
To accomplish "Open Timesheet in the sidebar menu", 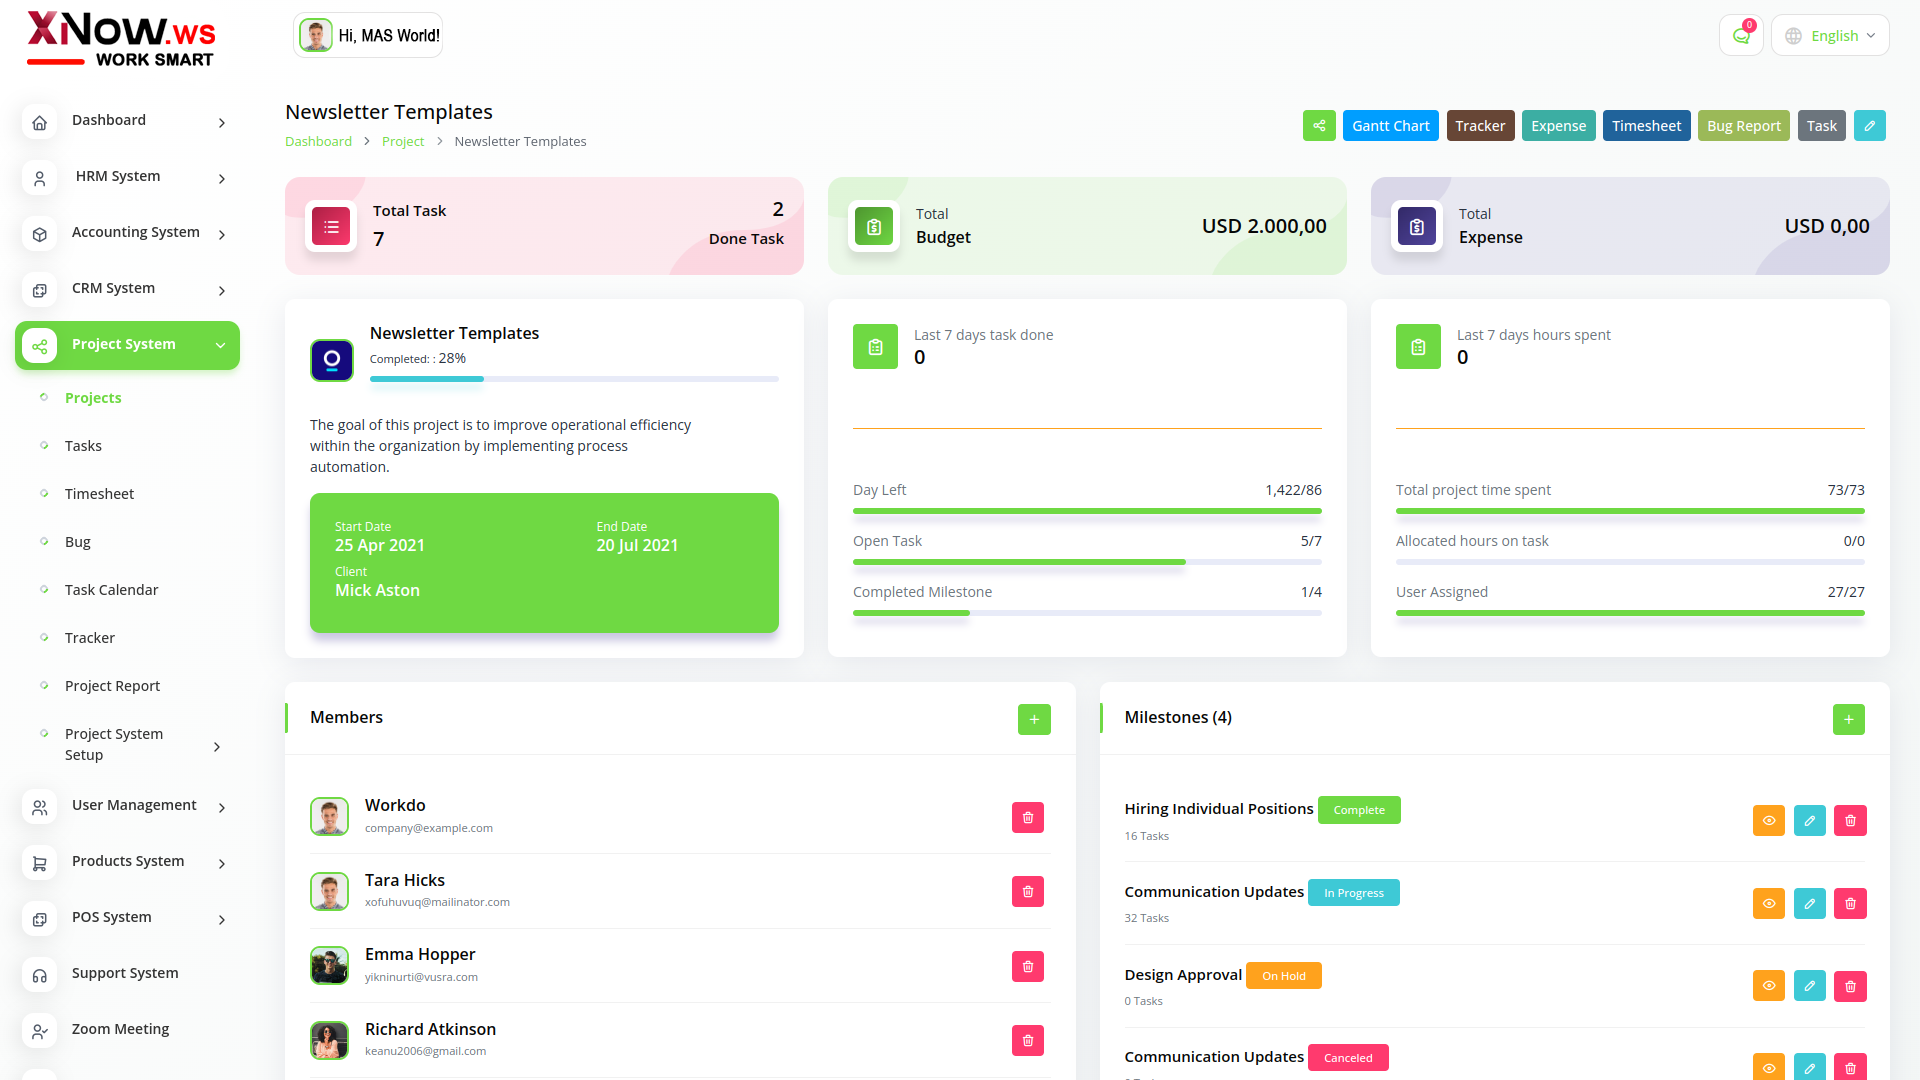I will [x=99, y=494].
